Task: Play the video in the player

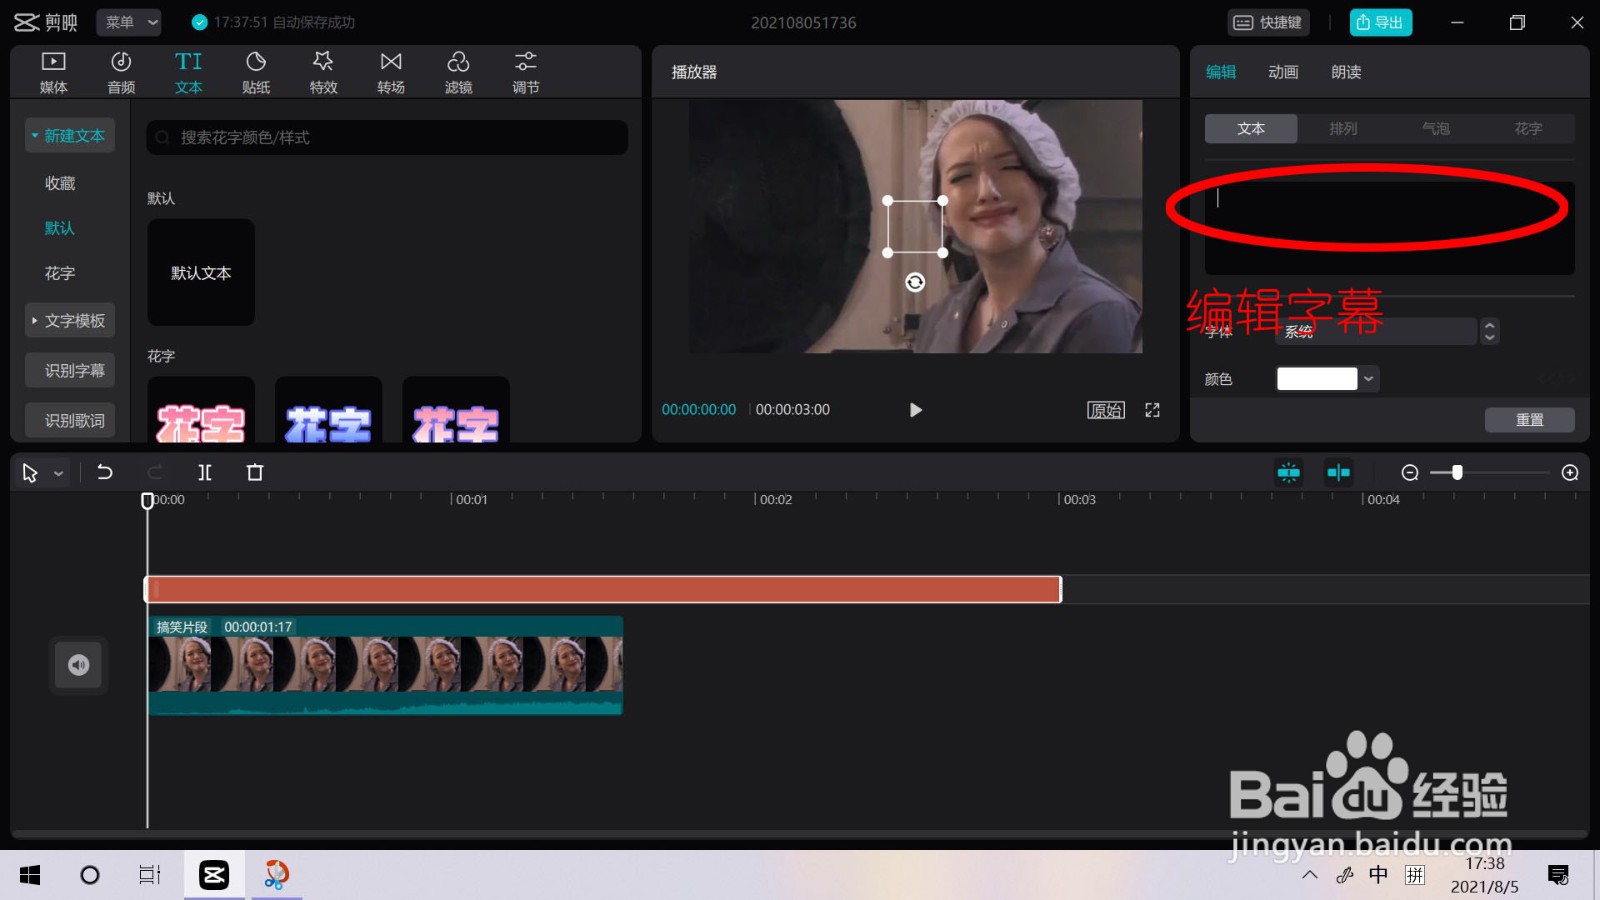Action: (915, 410)
